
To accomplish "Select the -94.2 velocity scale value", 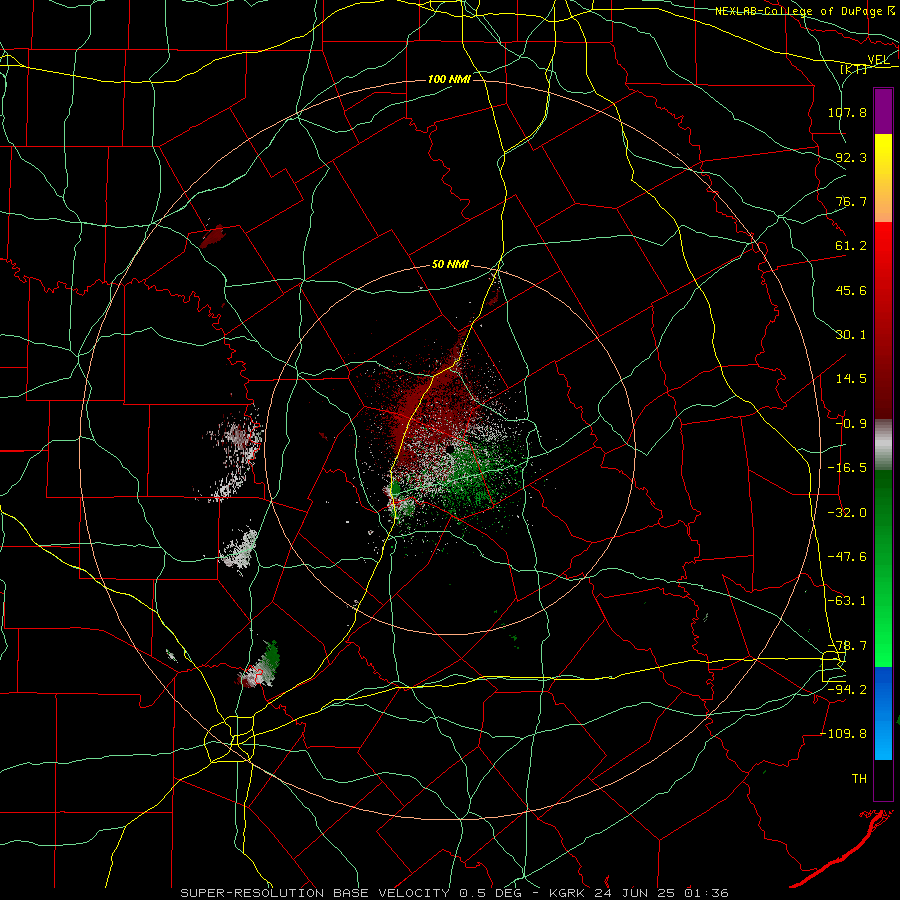I will [x=847, y=690].
